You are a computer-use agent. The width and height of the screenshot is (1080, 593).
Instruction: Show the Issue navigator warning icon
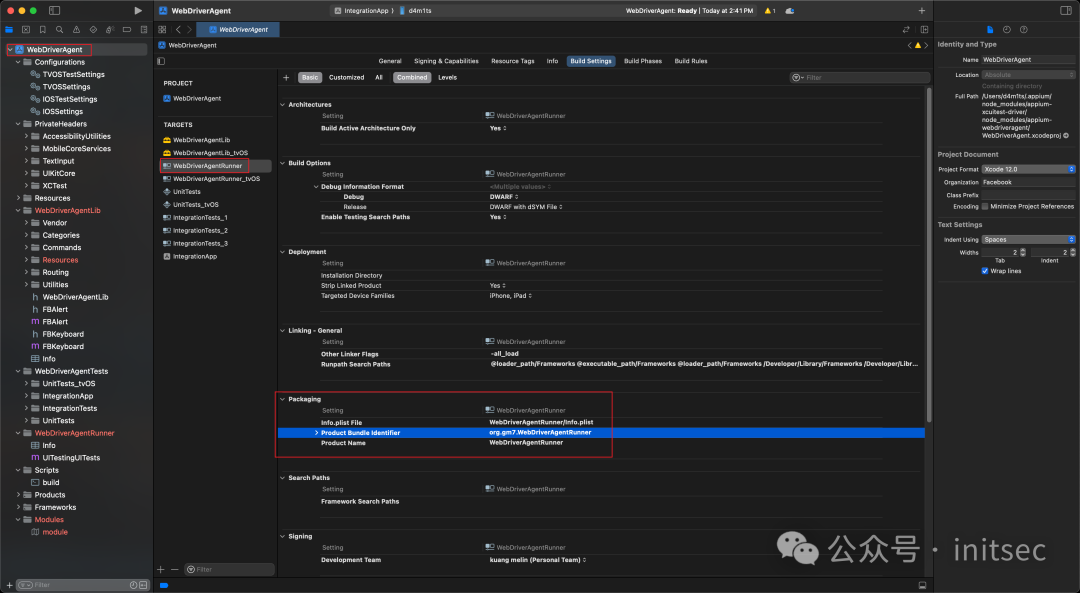click(76, 30)
